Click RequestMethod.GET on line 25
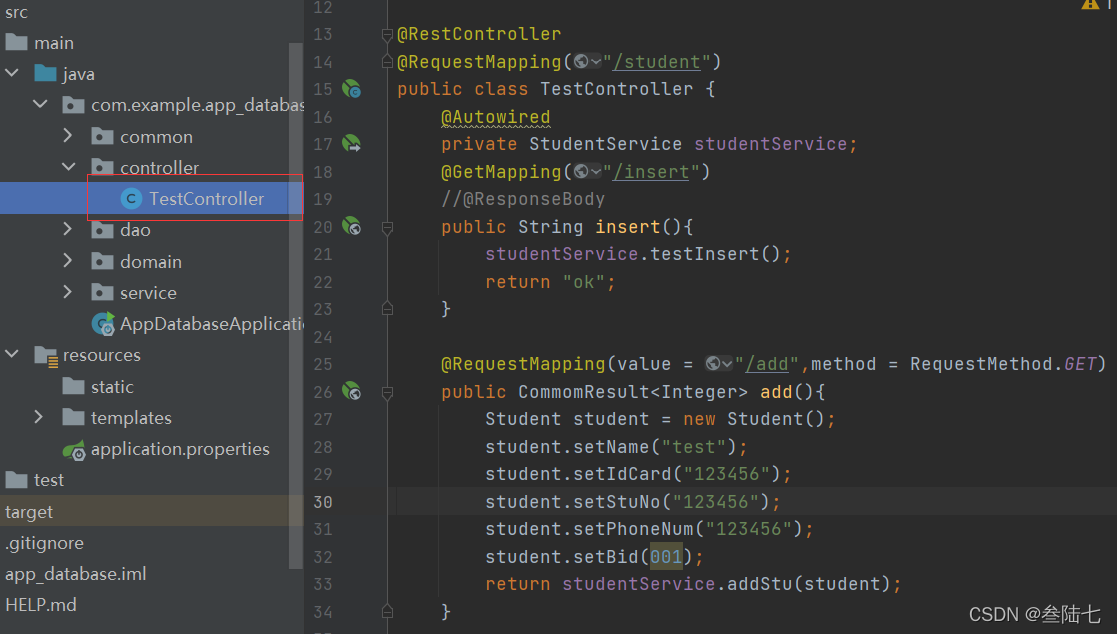 (1003, 364)
